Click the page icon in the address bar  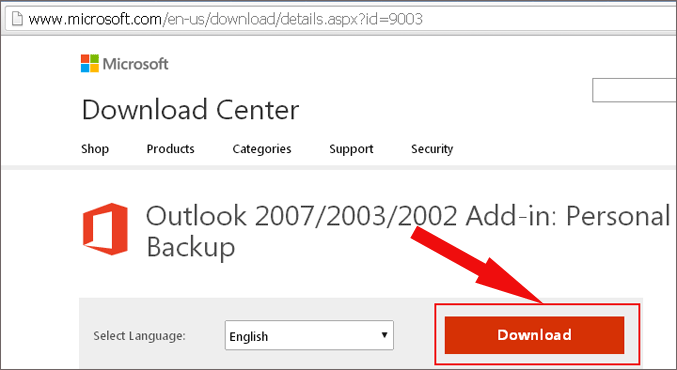[17, 19]
